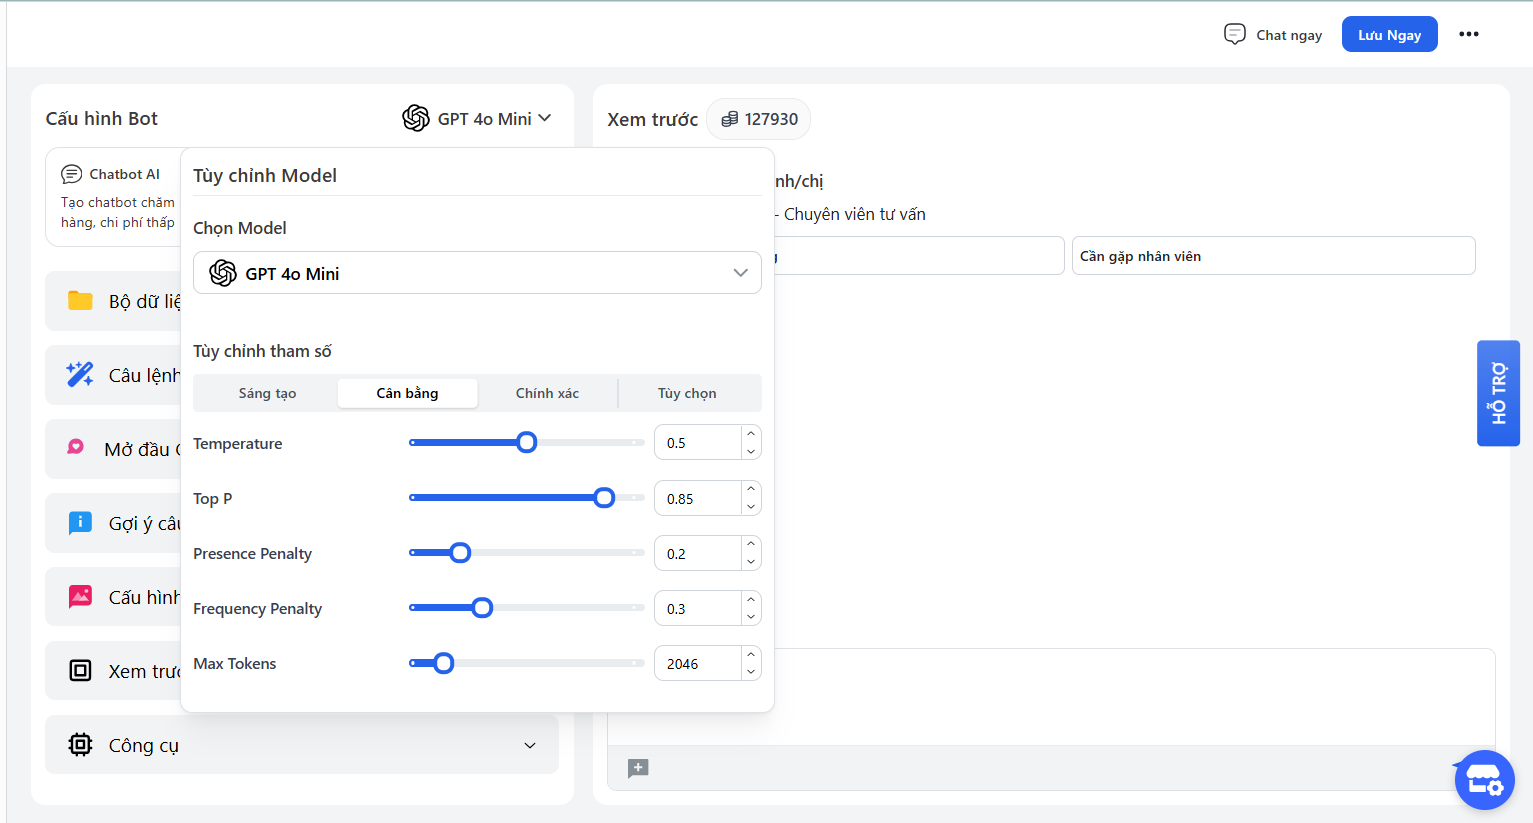This screenshot has width=1533, height=823.
Task: Click the Cần gặp nhân viên suggestion
Action: click(1273, 256)
